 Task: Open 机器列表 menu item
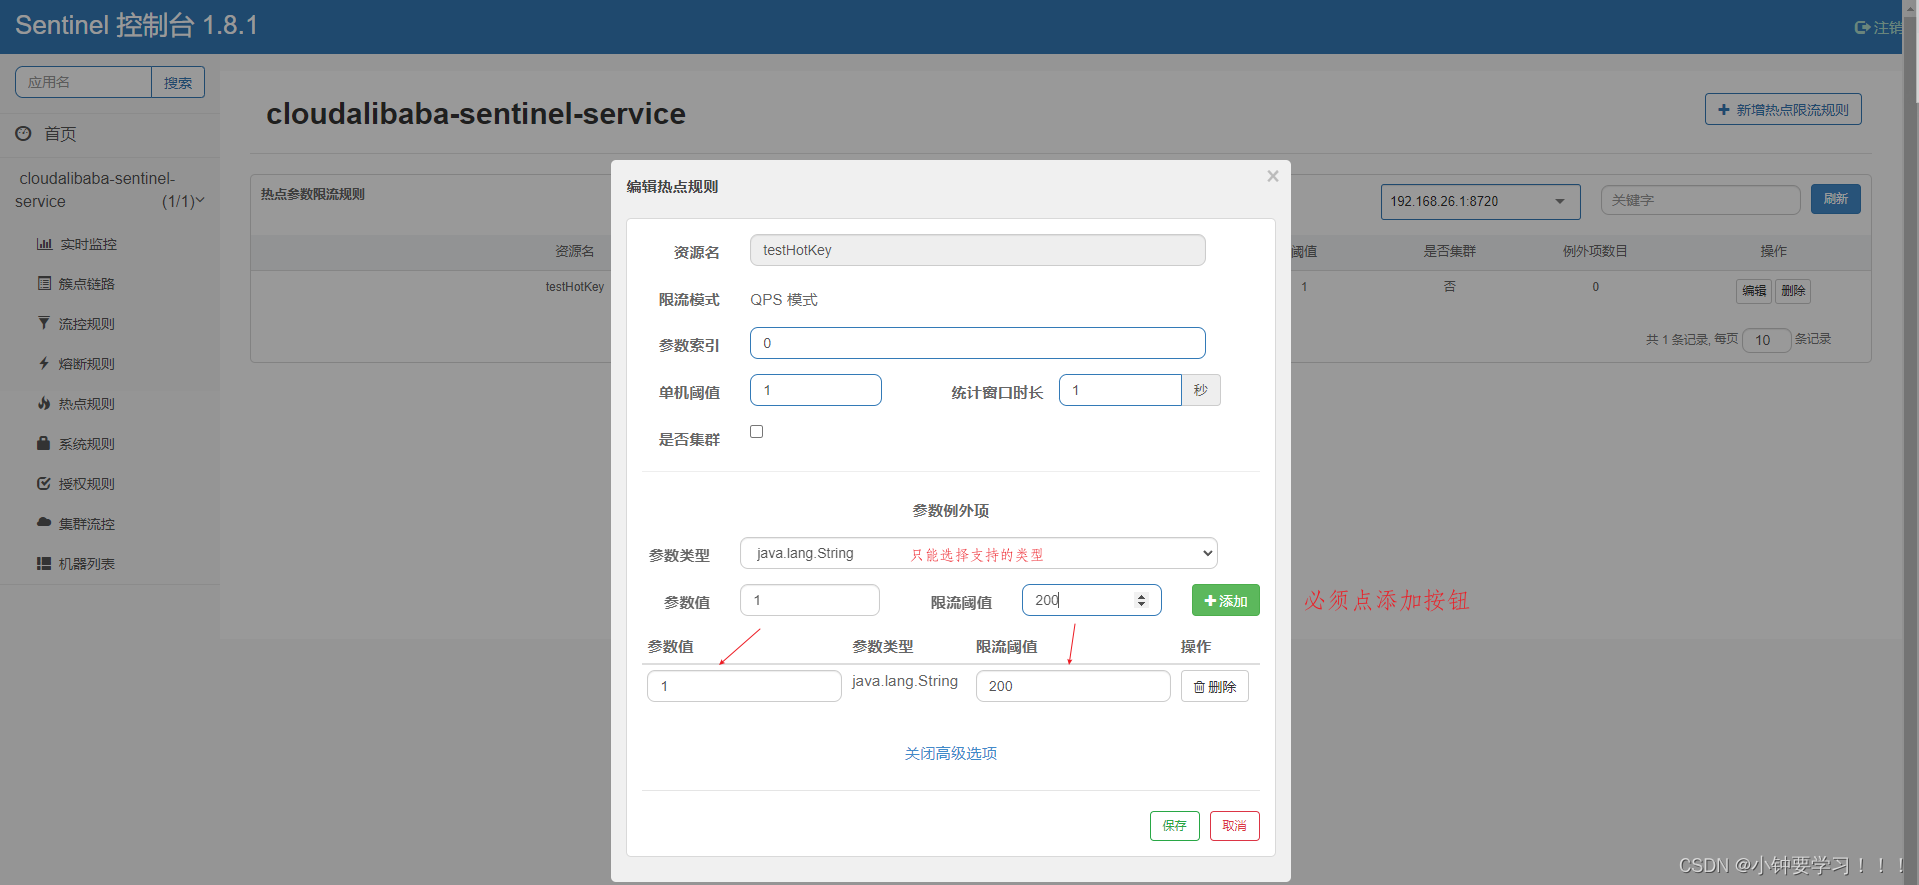[x=87, y=564]
